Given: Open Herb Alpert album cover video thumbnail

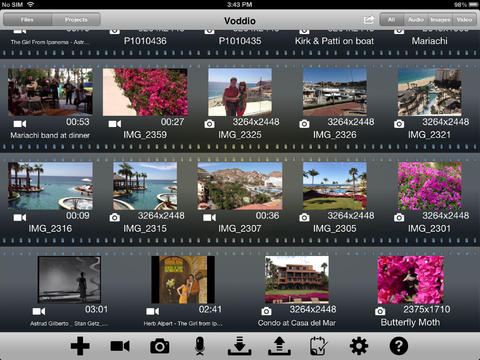Looking at the screenshot, I should (x=183, y=280).
